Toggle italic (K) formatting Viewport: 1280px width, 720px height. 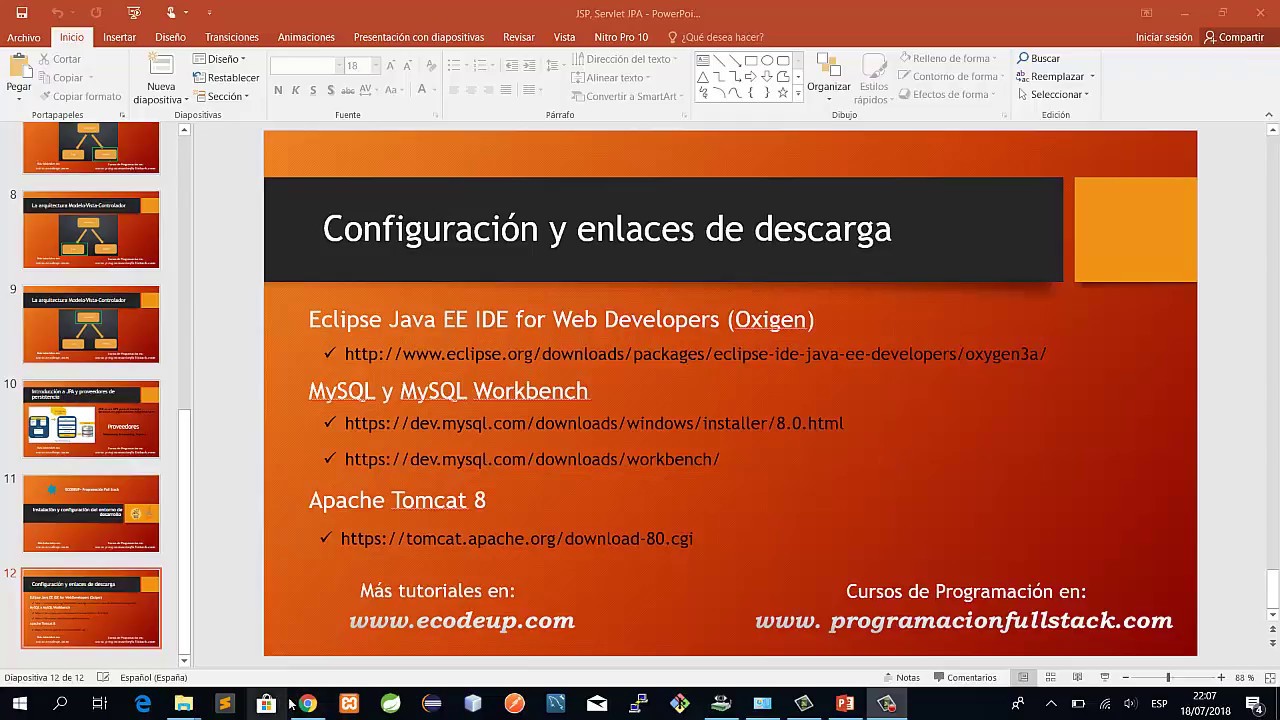[295, 90]
